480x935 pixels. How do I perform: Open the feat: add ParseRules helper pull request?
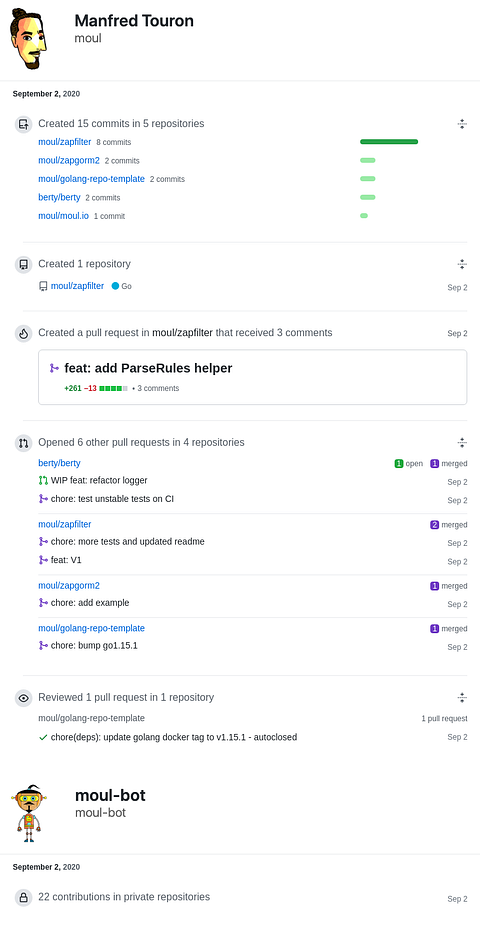(148, 368)
